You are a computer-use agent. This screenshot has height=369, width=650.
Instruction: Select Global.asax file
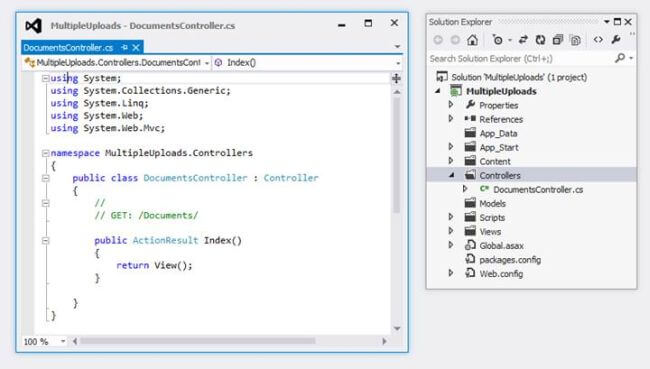502,246
